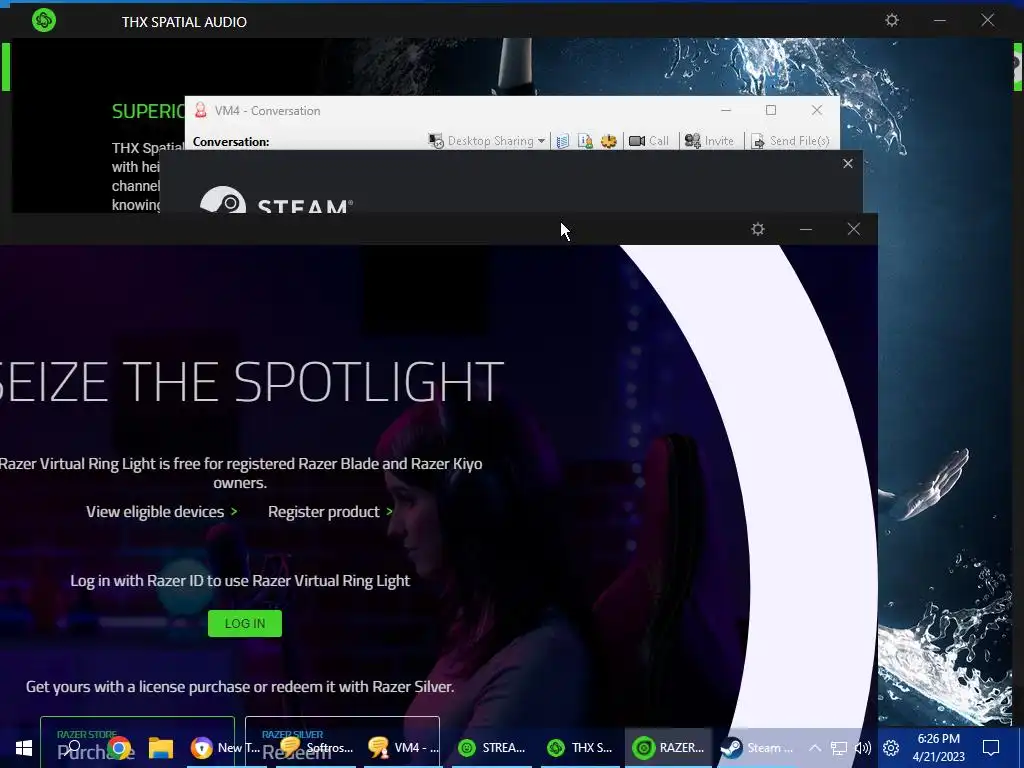Maximize the VM4 Conversation window
Screen dimensions: 1024x768
pyautogui.click(x=771, y=110)
